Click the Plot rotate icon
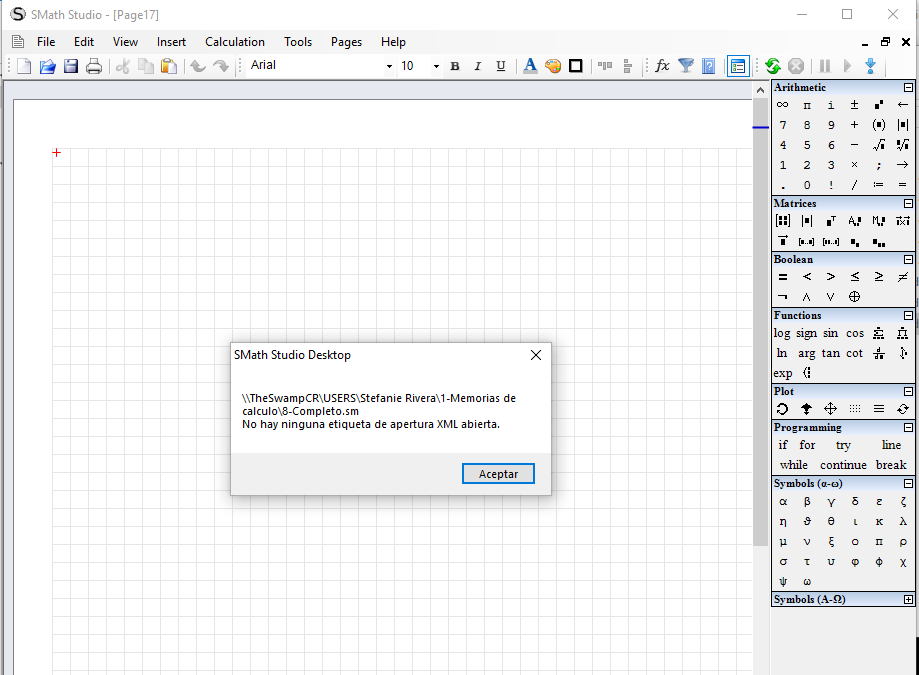This screenshot has width=919, height=675. tap(783, 409)
